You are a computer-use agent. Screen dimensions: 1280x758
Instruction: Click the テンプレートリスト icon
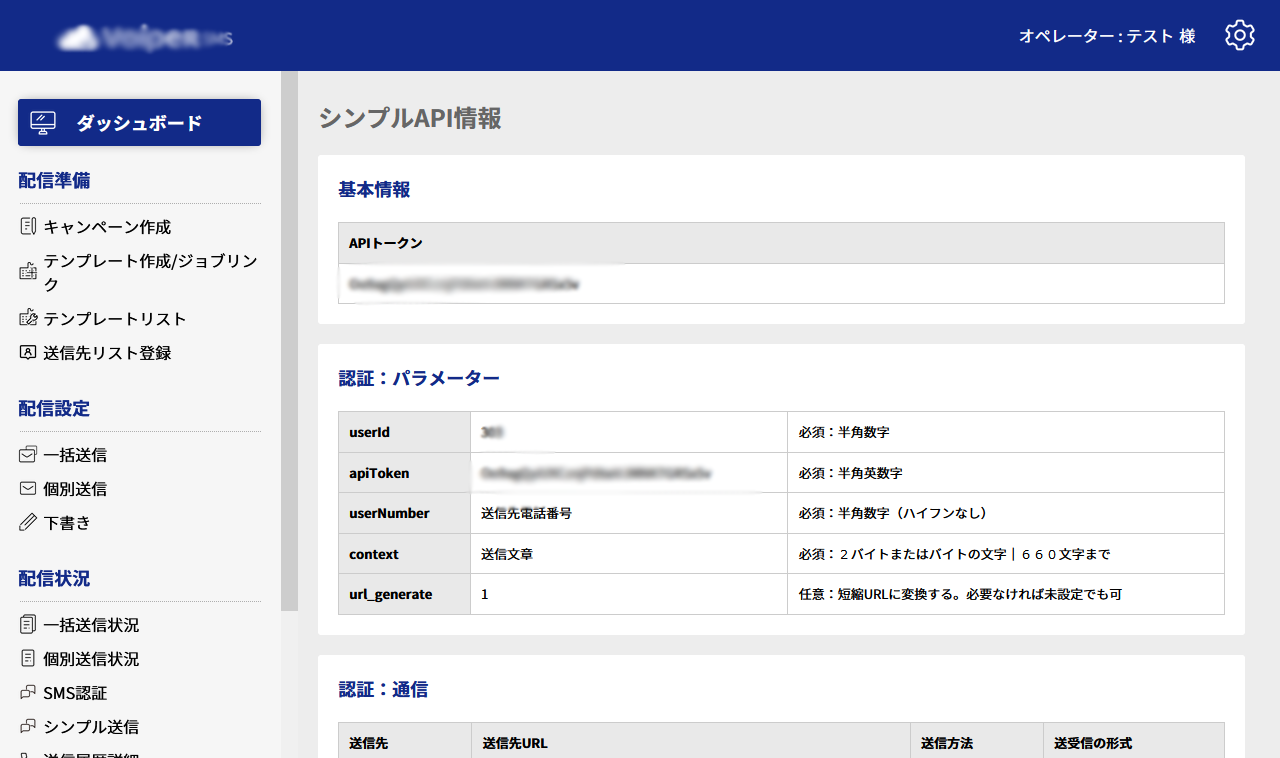(28, 318)
